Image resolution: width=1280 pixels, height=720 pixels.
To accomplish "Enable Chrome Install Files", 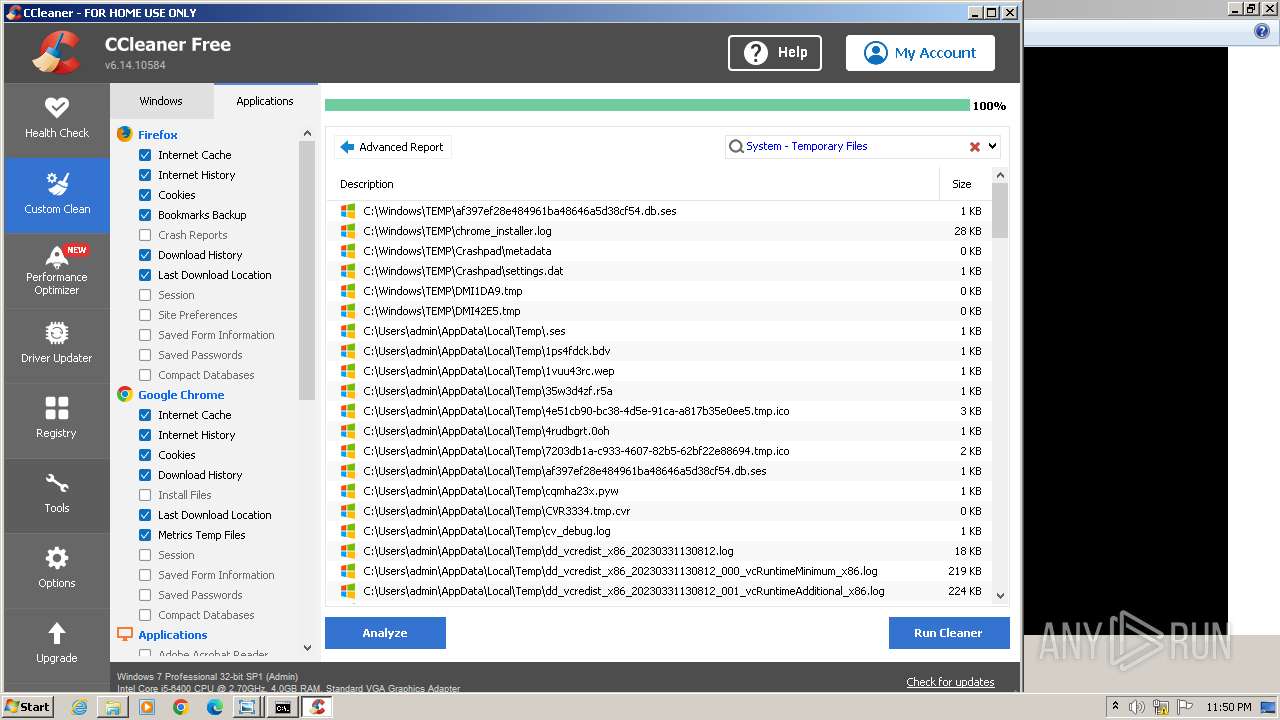I will coord(145,495).
